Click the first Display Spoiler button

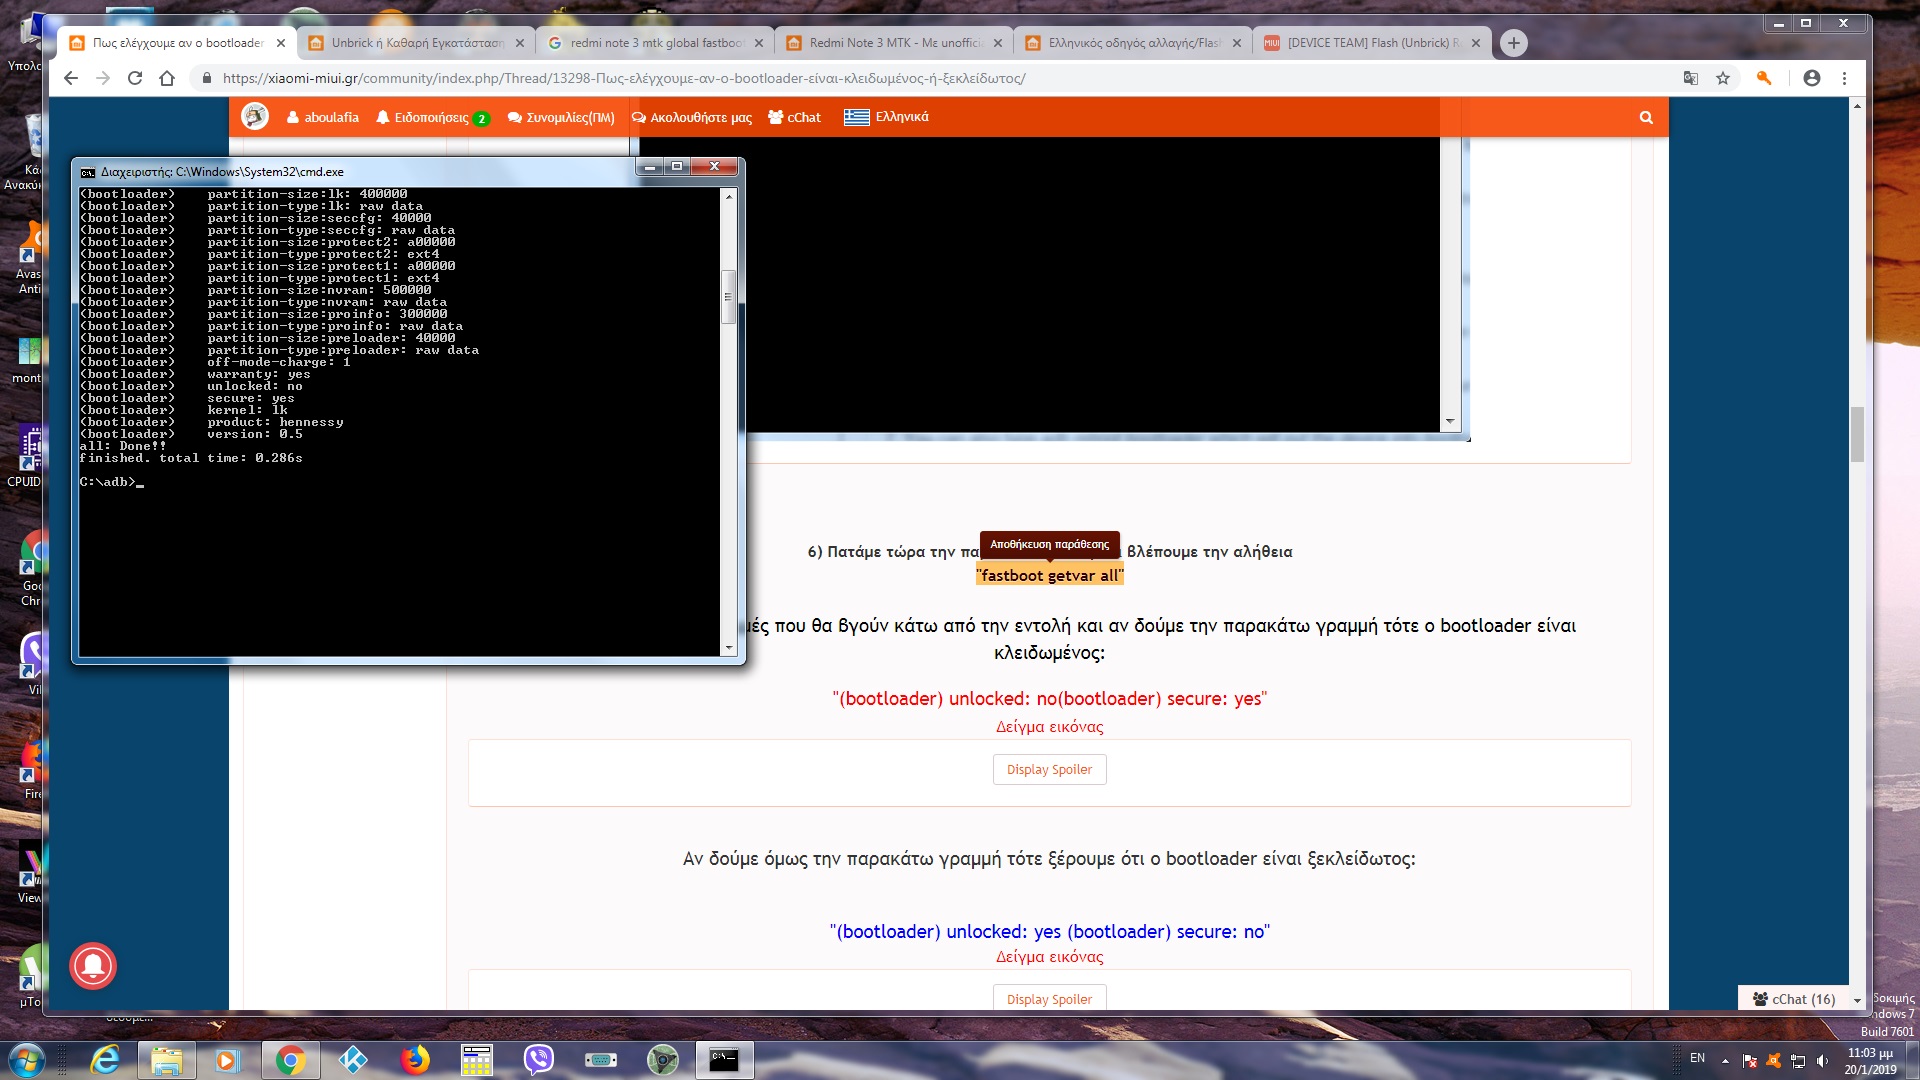1049,769
